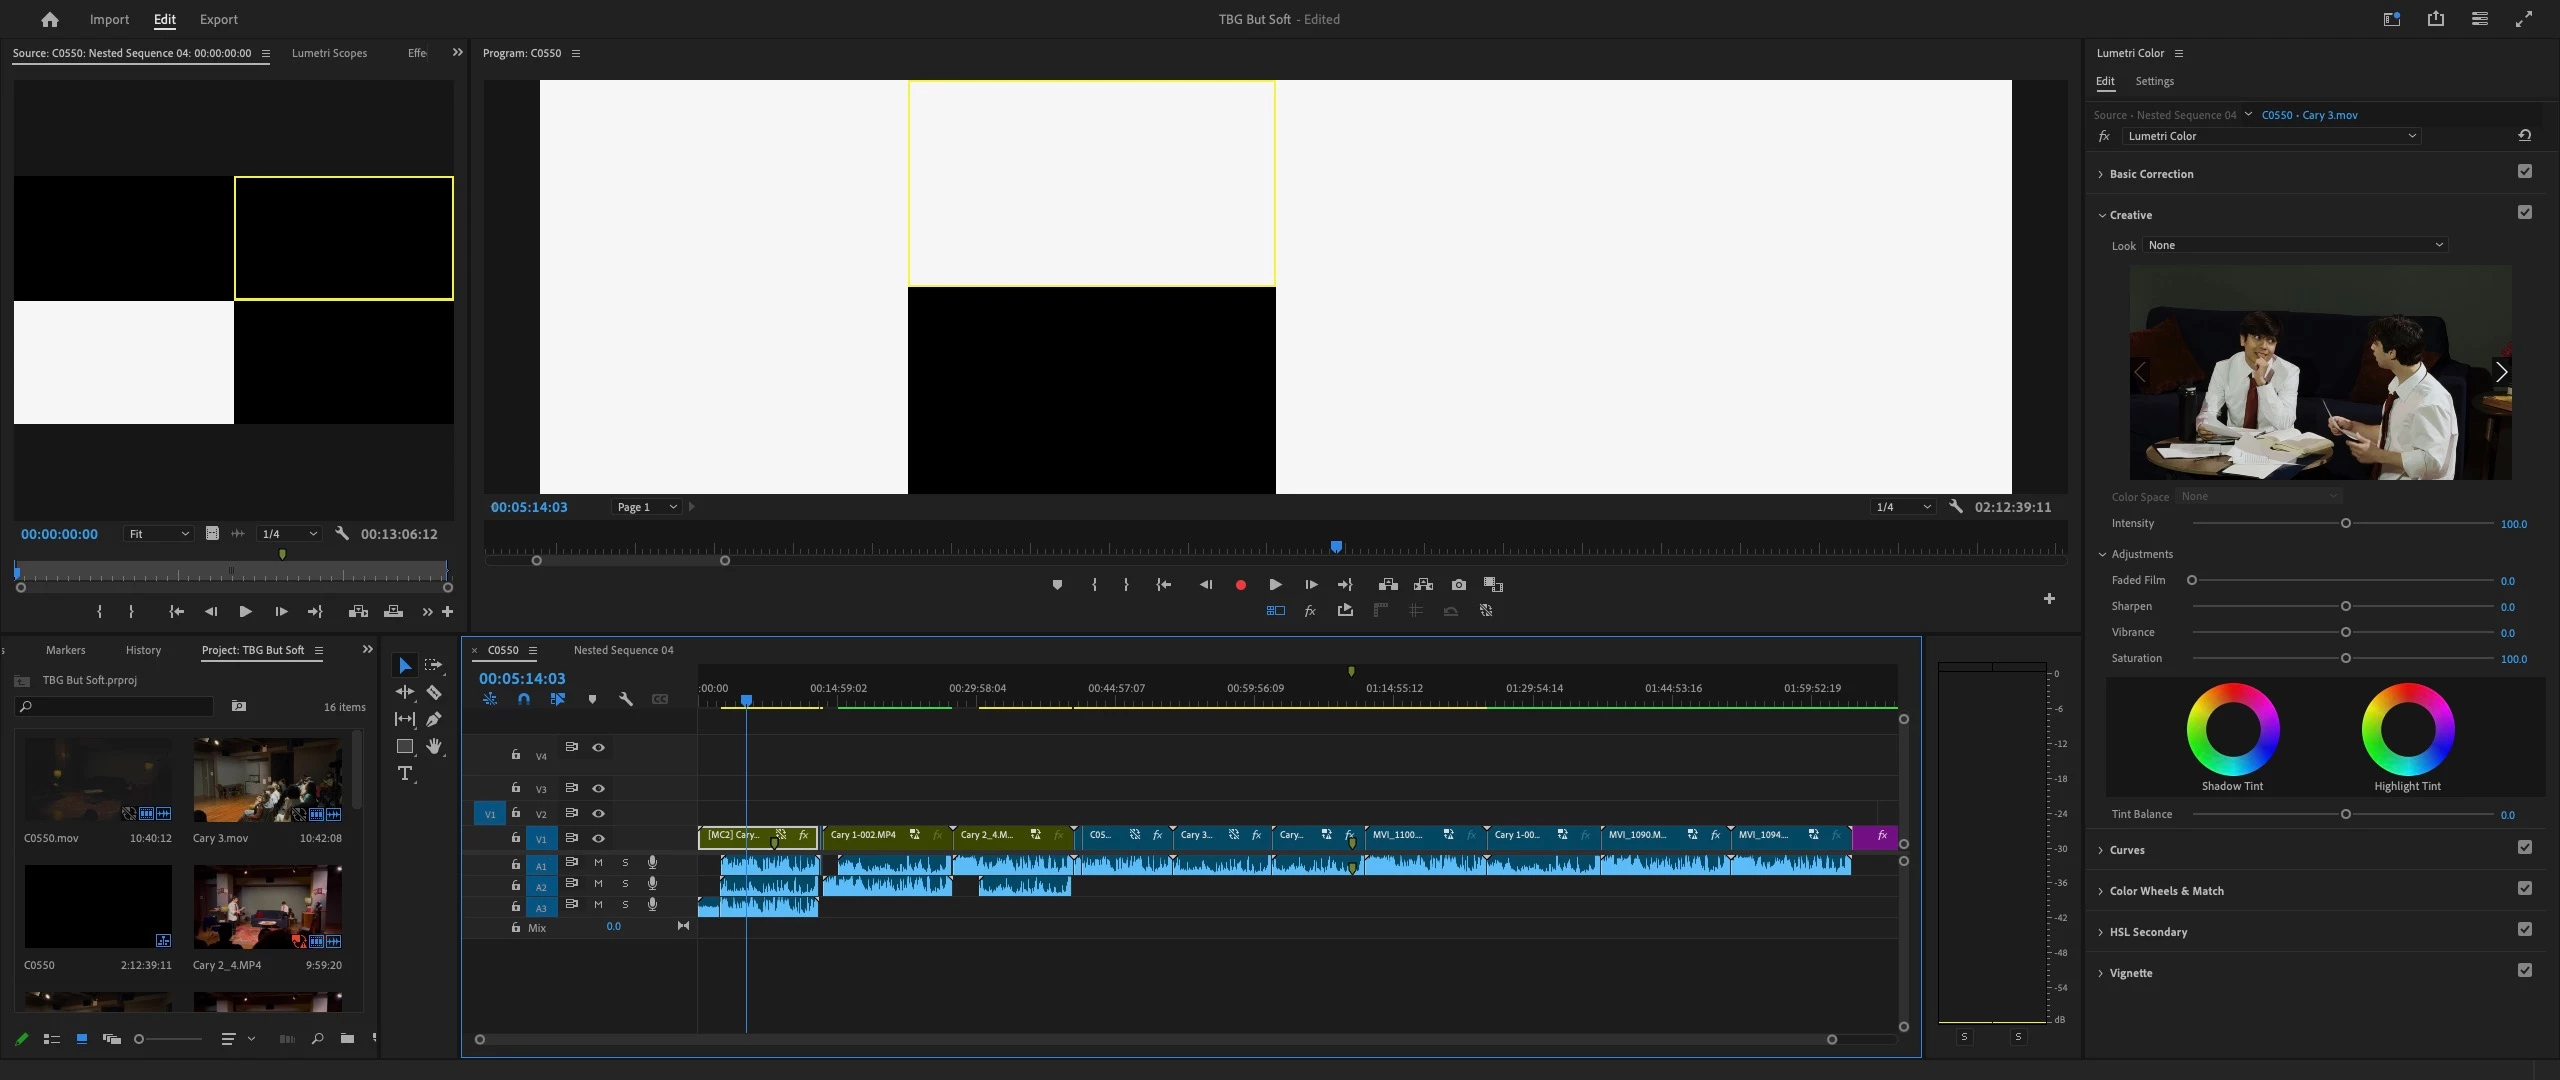Disable the Basic Correction checkbox
The width and height of the screenshot is (2560, 1080).
2525,172
